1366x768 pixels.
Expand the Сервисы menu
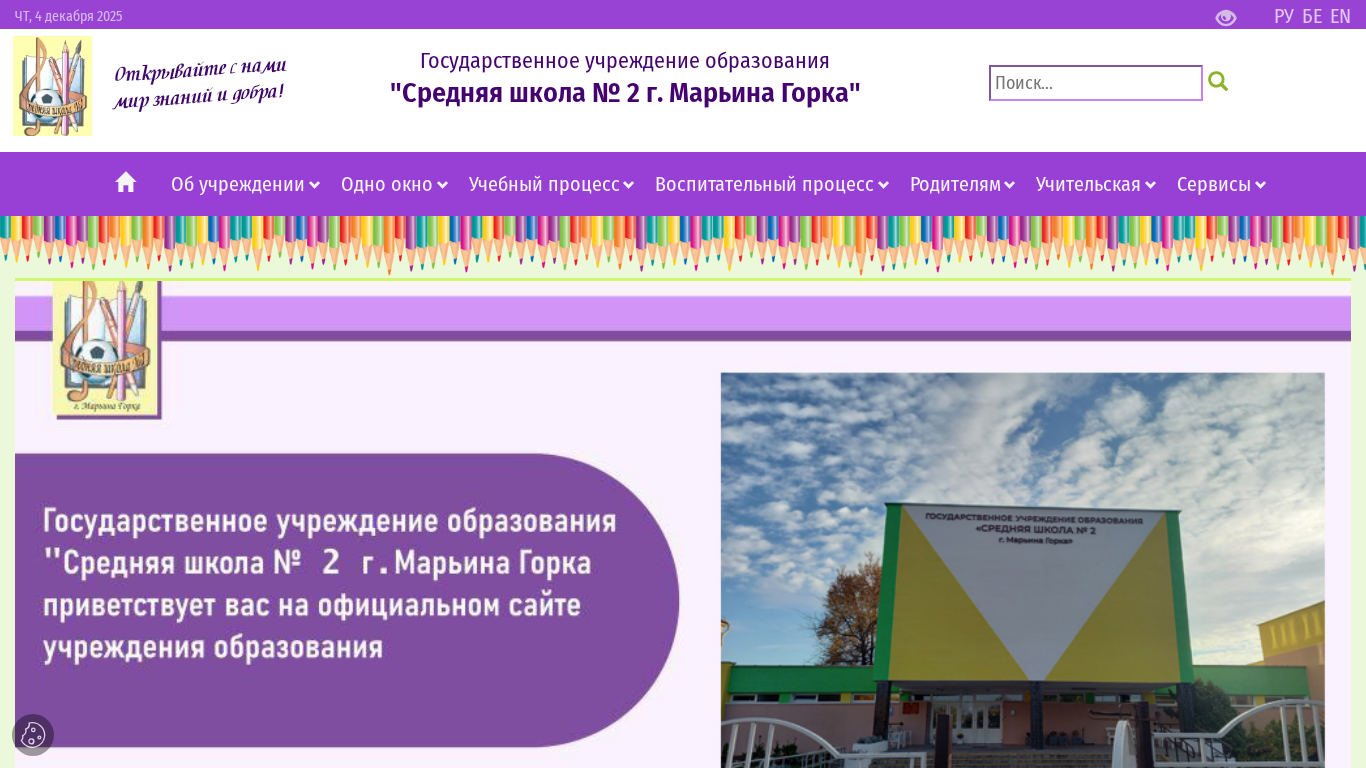(x=1221, y=184)
